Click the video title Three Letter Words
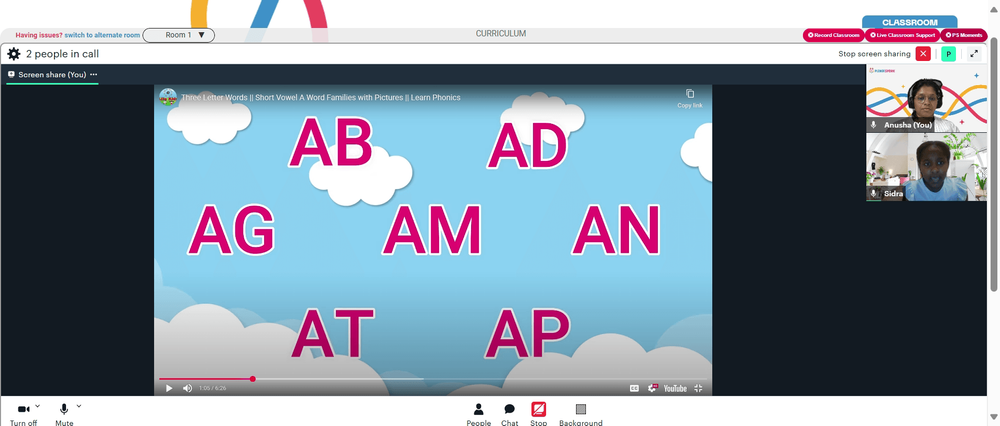Screen dimensions: 1000x426 [320, 98]
